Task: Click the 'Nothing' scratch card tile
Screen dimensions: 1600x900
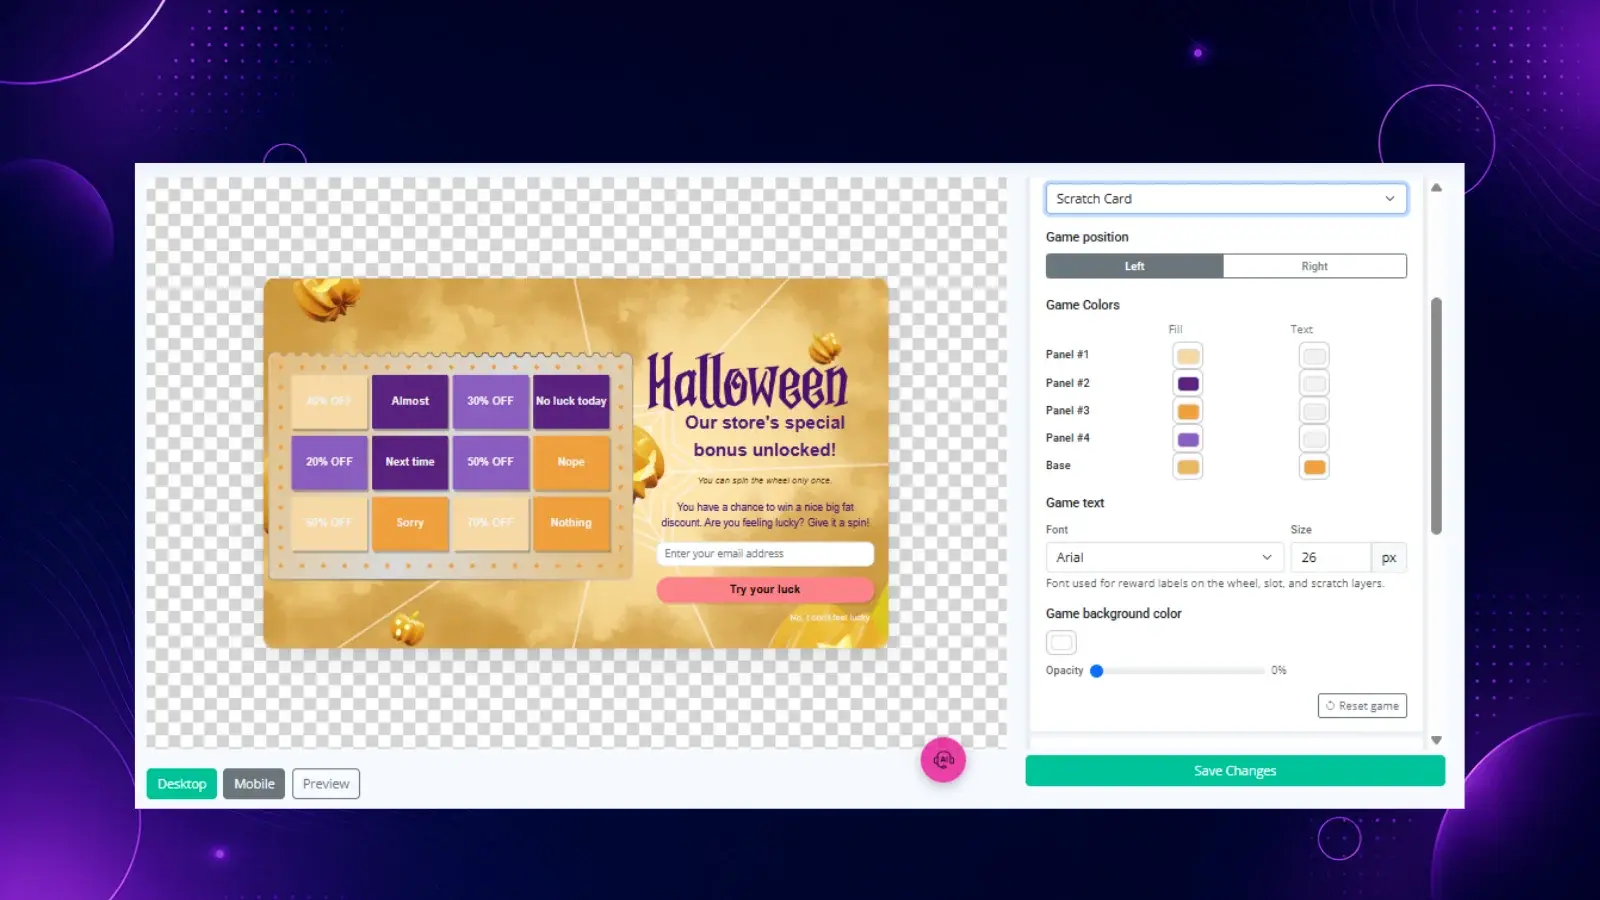Action: click(571, 523)
